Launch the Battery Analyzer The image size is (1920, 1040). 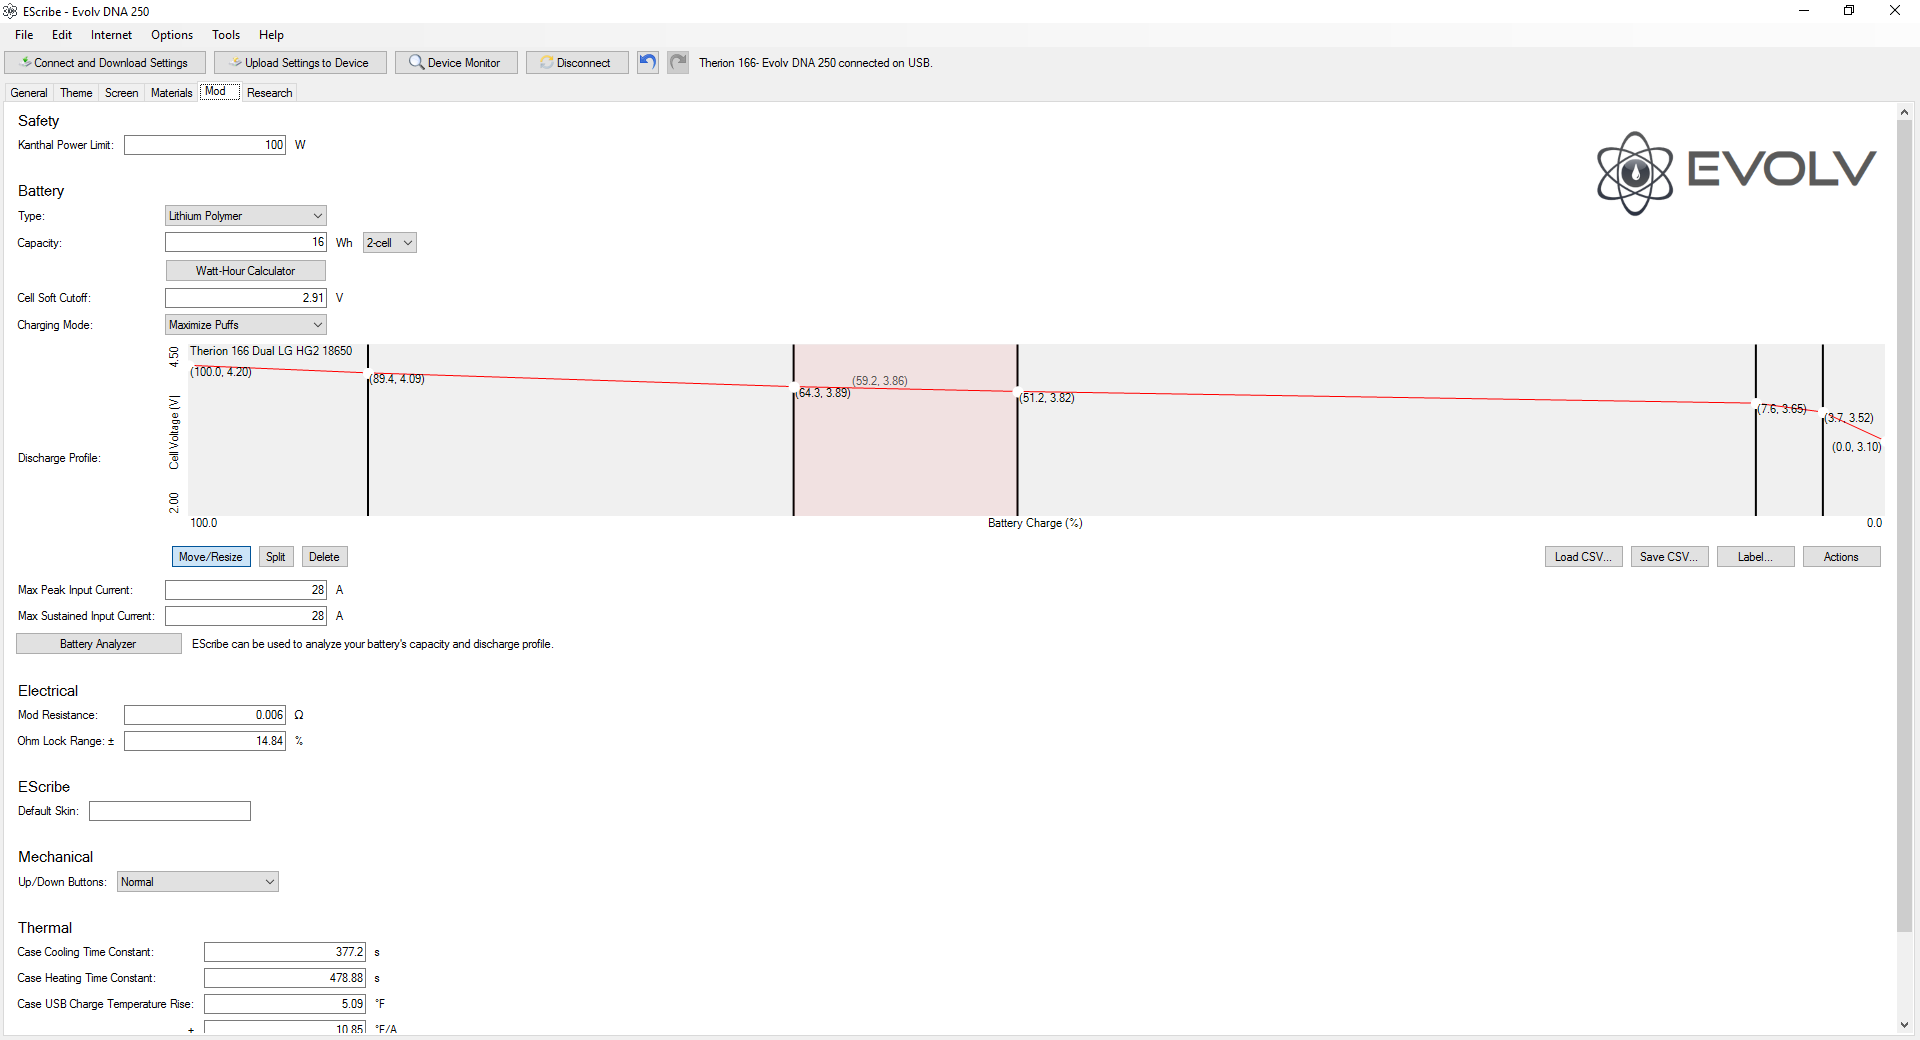[x=98, y=644]
